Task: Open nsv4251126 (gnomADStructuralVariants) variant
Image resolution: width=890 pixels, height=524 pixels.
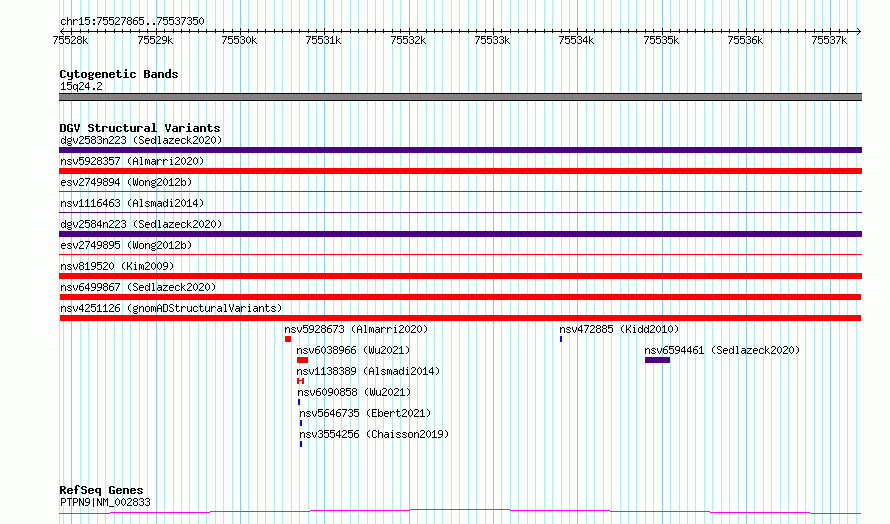Action: (171, 308)
